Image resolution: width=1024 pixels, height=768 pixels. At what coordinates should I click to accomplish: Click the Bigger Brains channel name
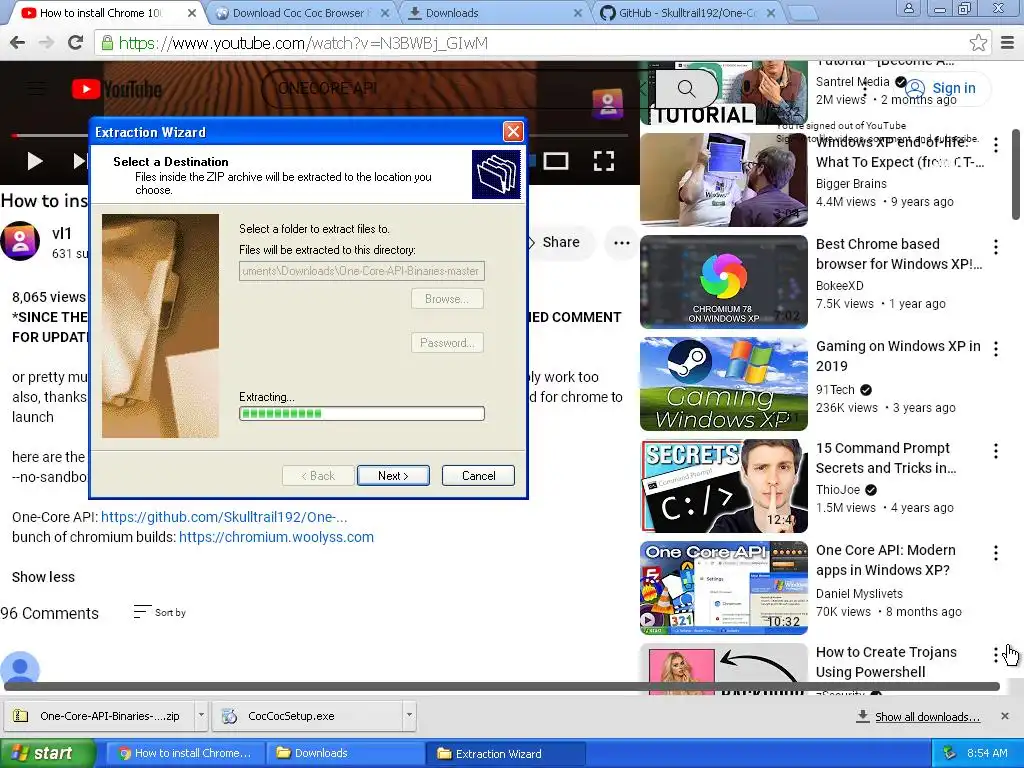click(851, 184)
